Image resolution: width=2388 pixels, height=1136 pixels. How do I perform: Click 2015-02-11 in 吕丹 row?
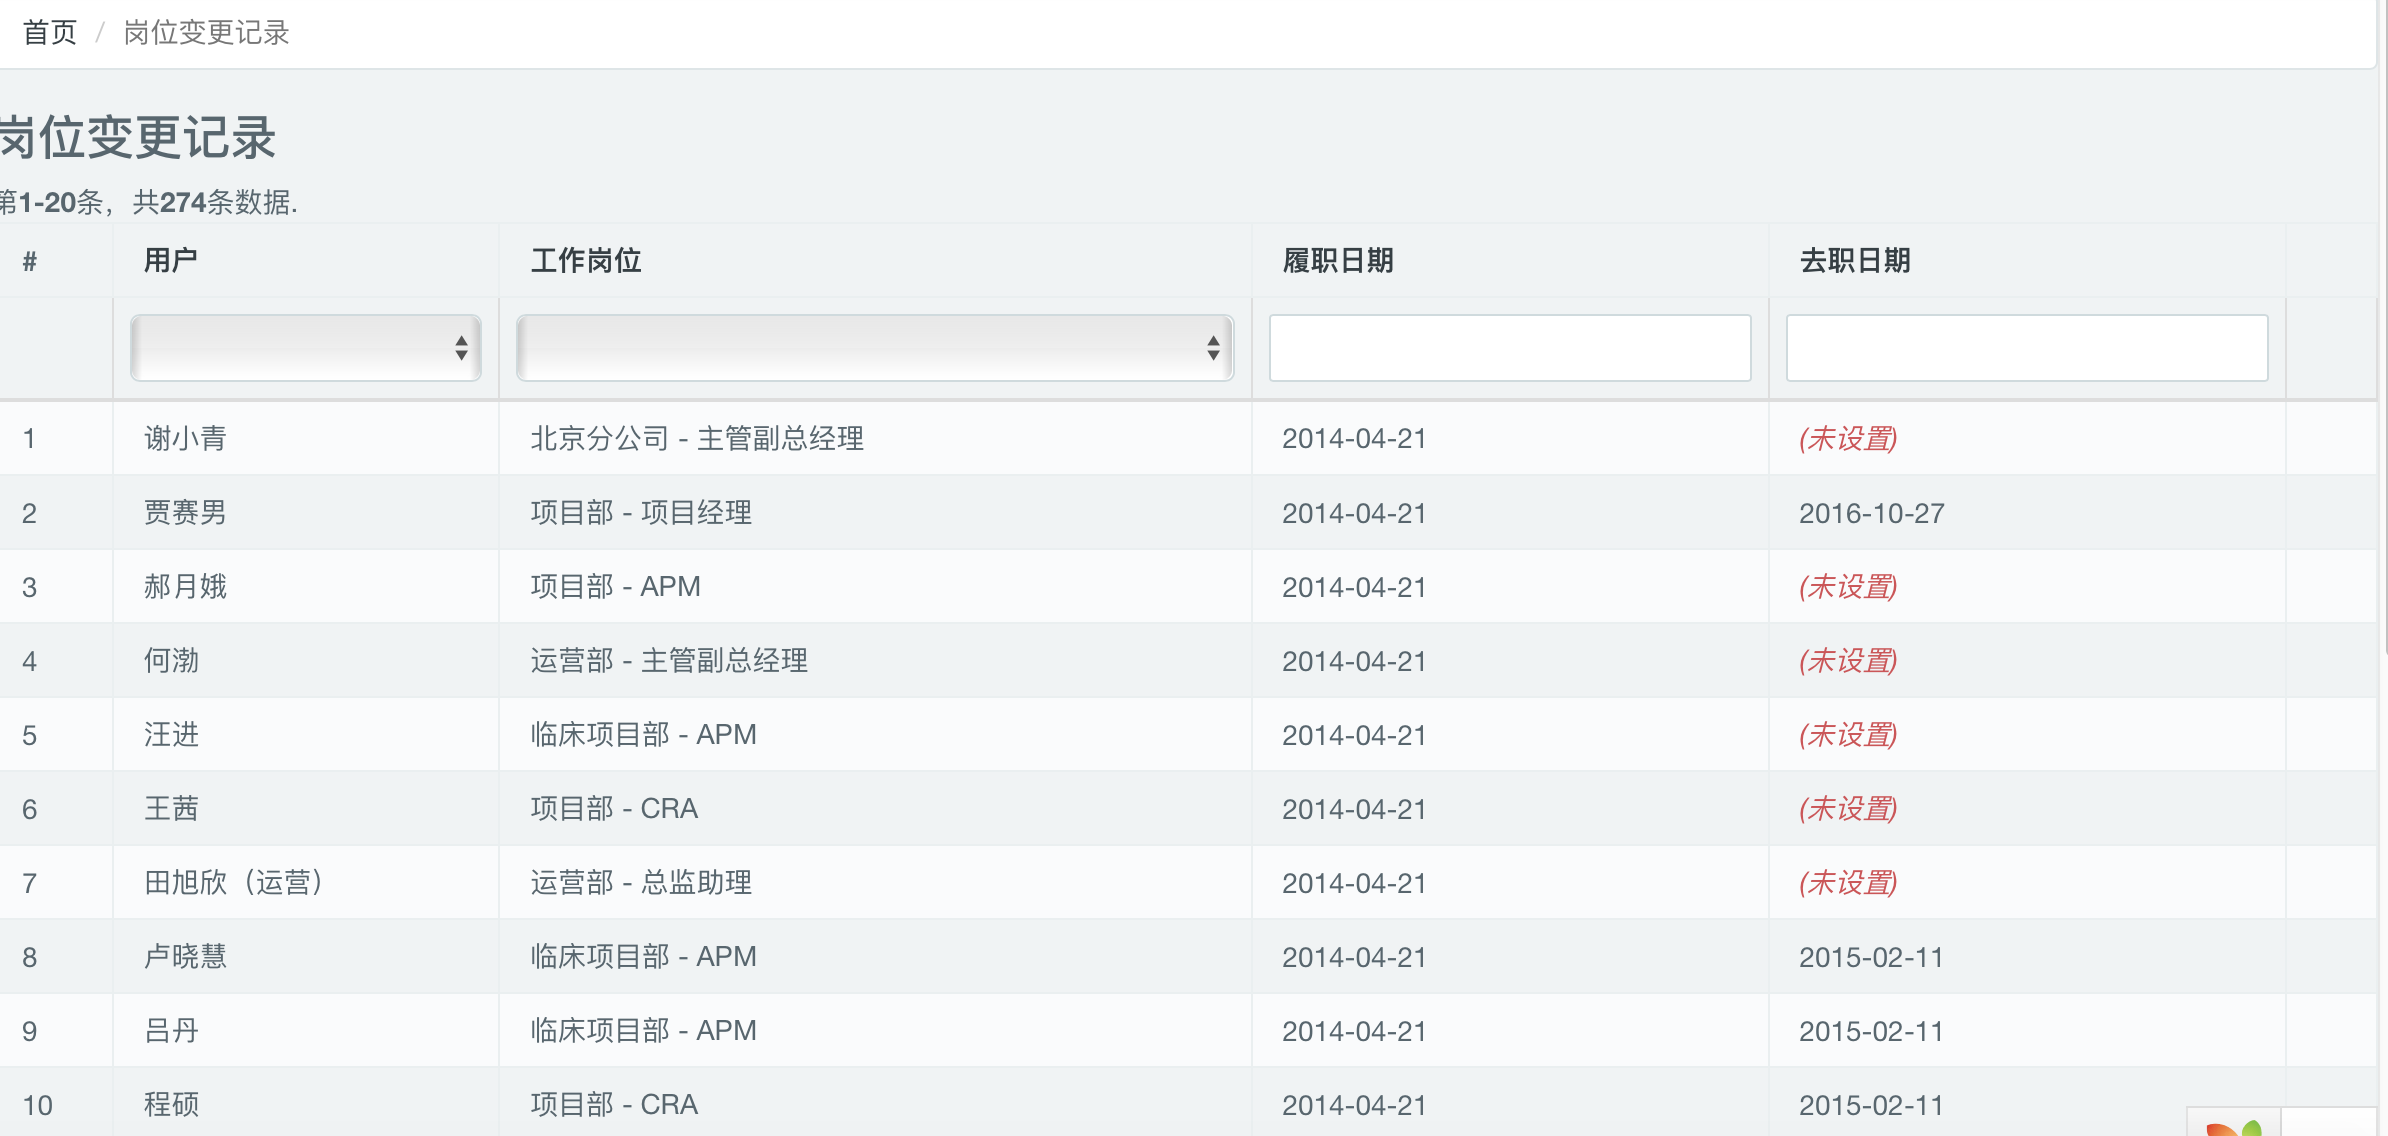tap(1871, 1031)
